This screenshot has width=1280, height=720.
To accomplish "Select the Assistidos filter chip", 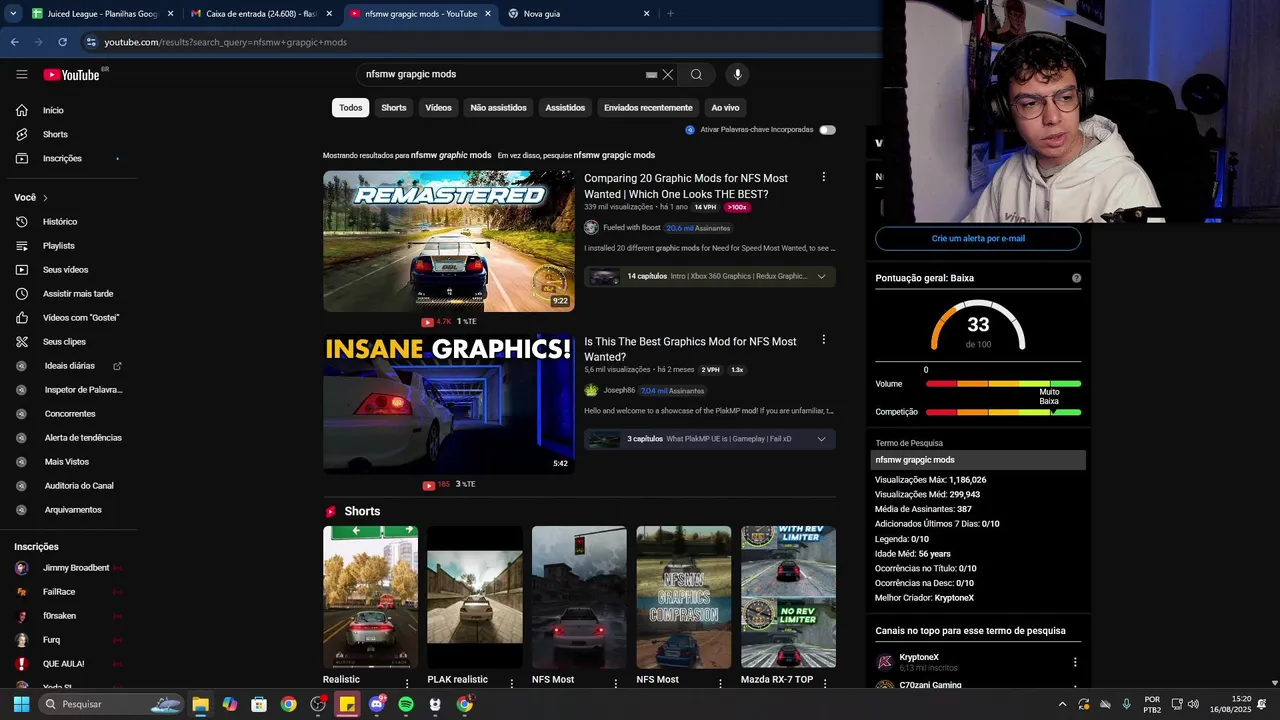I will (565, 108).
